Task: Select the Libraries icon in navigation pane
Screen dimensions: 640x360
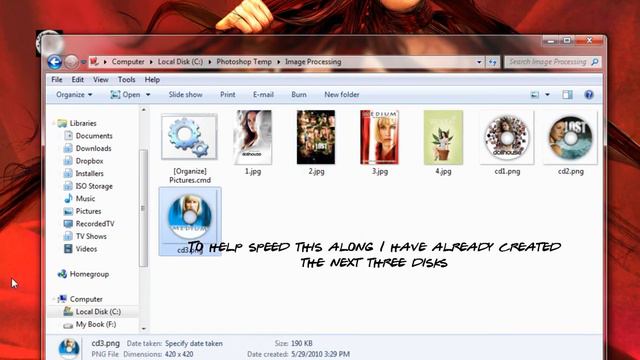Action: coord(62,123)
